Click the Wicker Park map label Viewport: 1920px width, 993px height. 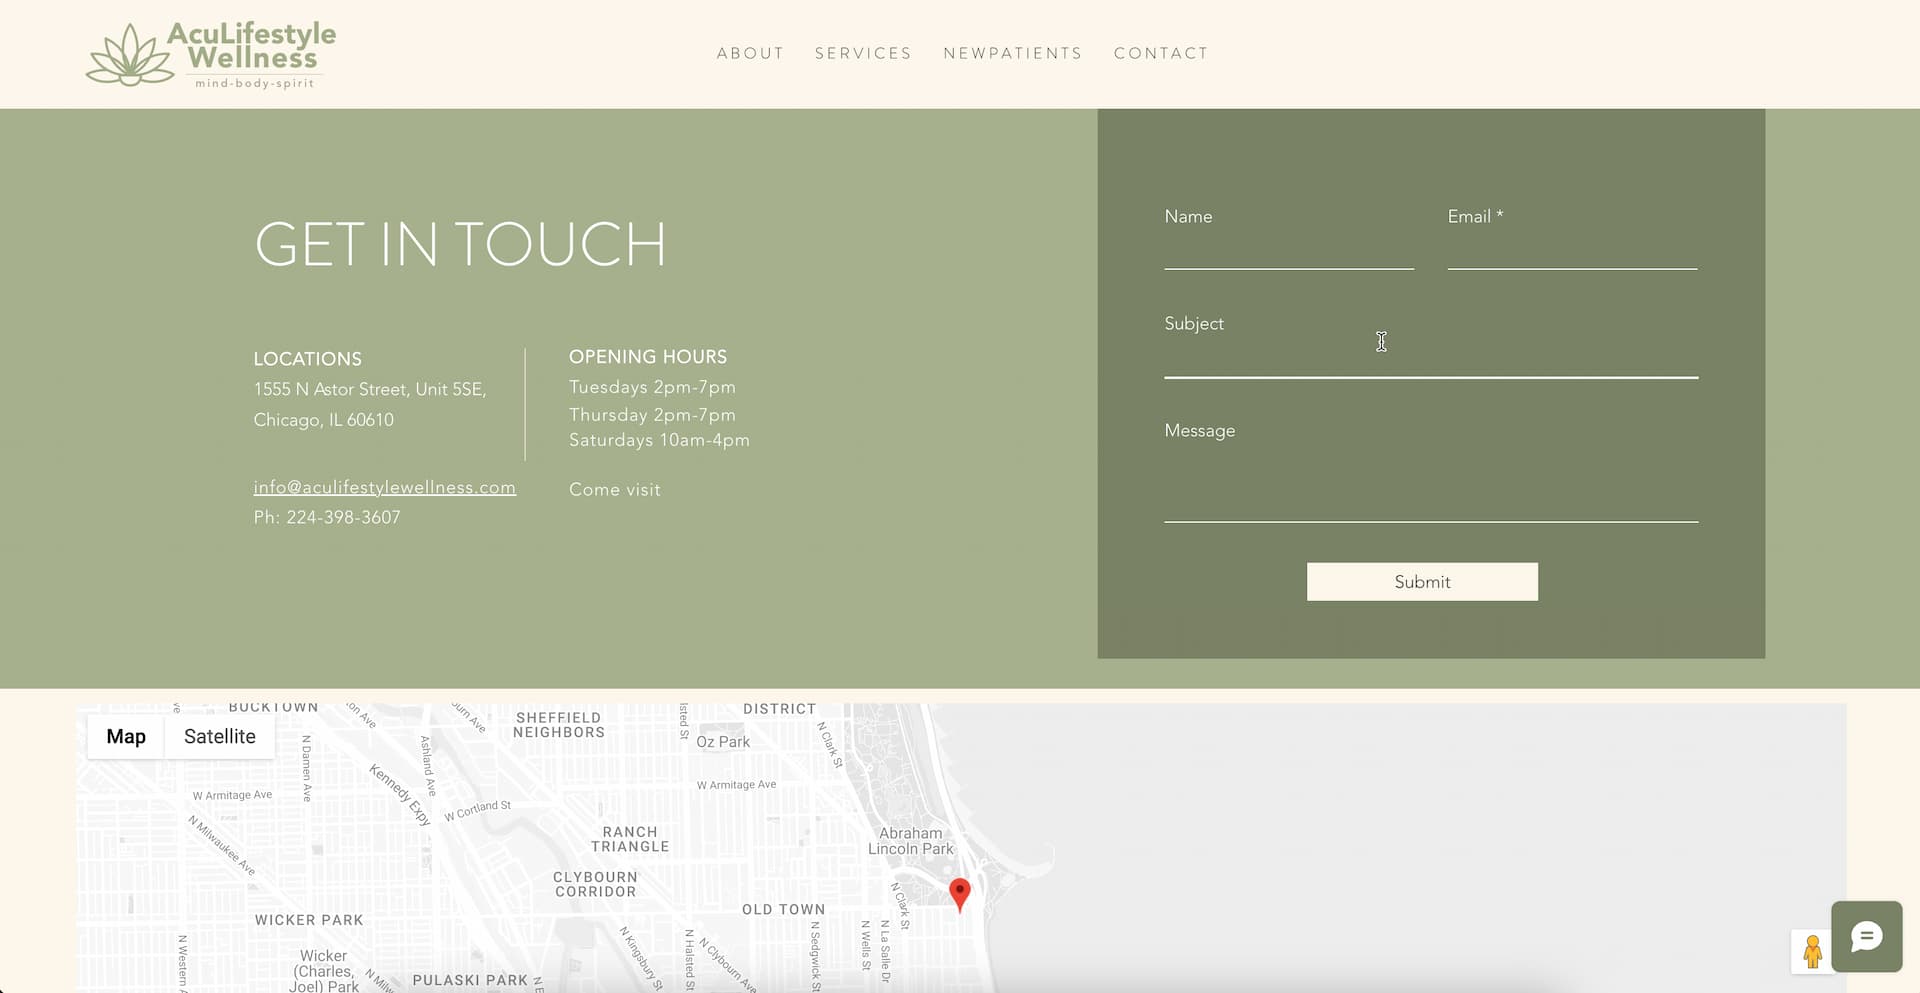coord(309,920)
